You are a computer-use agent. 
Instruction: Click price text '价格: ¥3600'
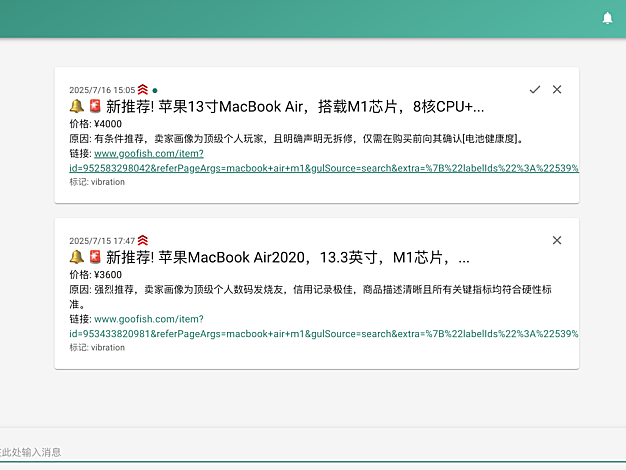coord(95,275)
